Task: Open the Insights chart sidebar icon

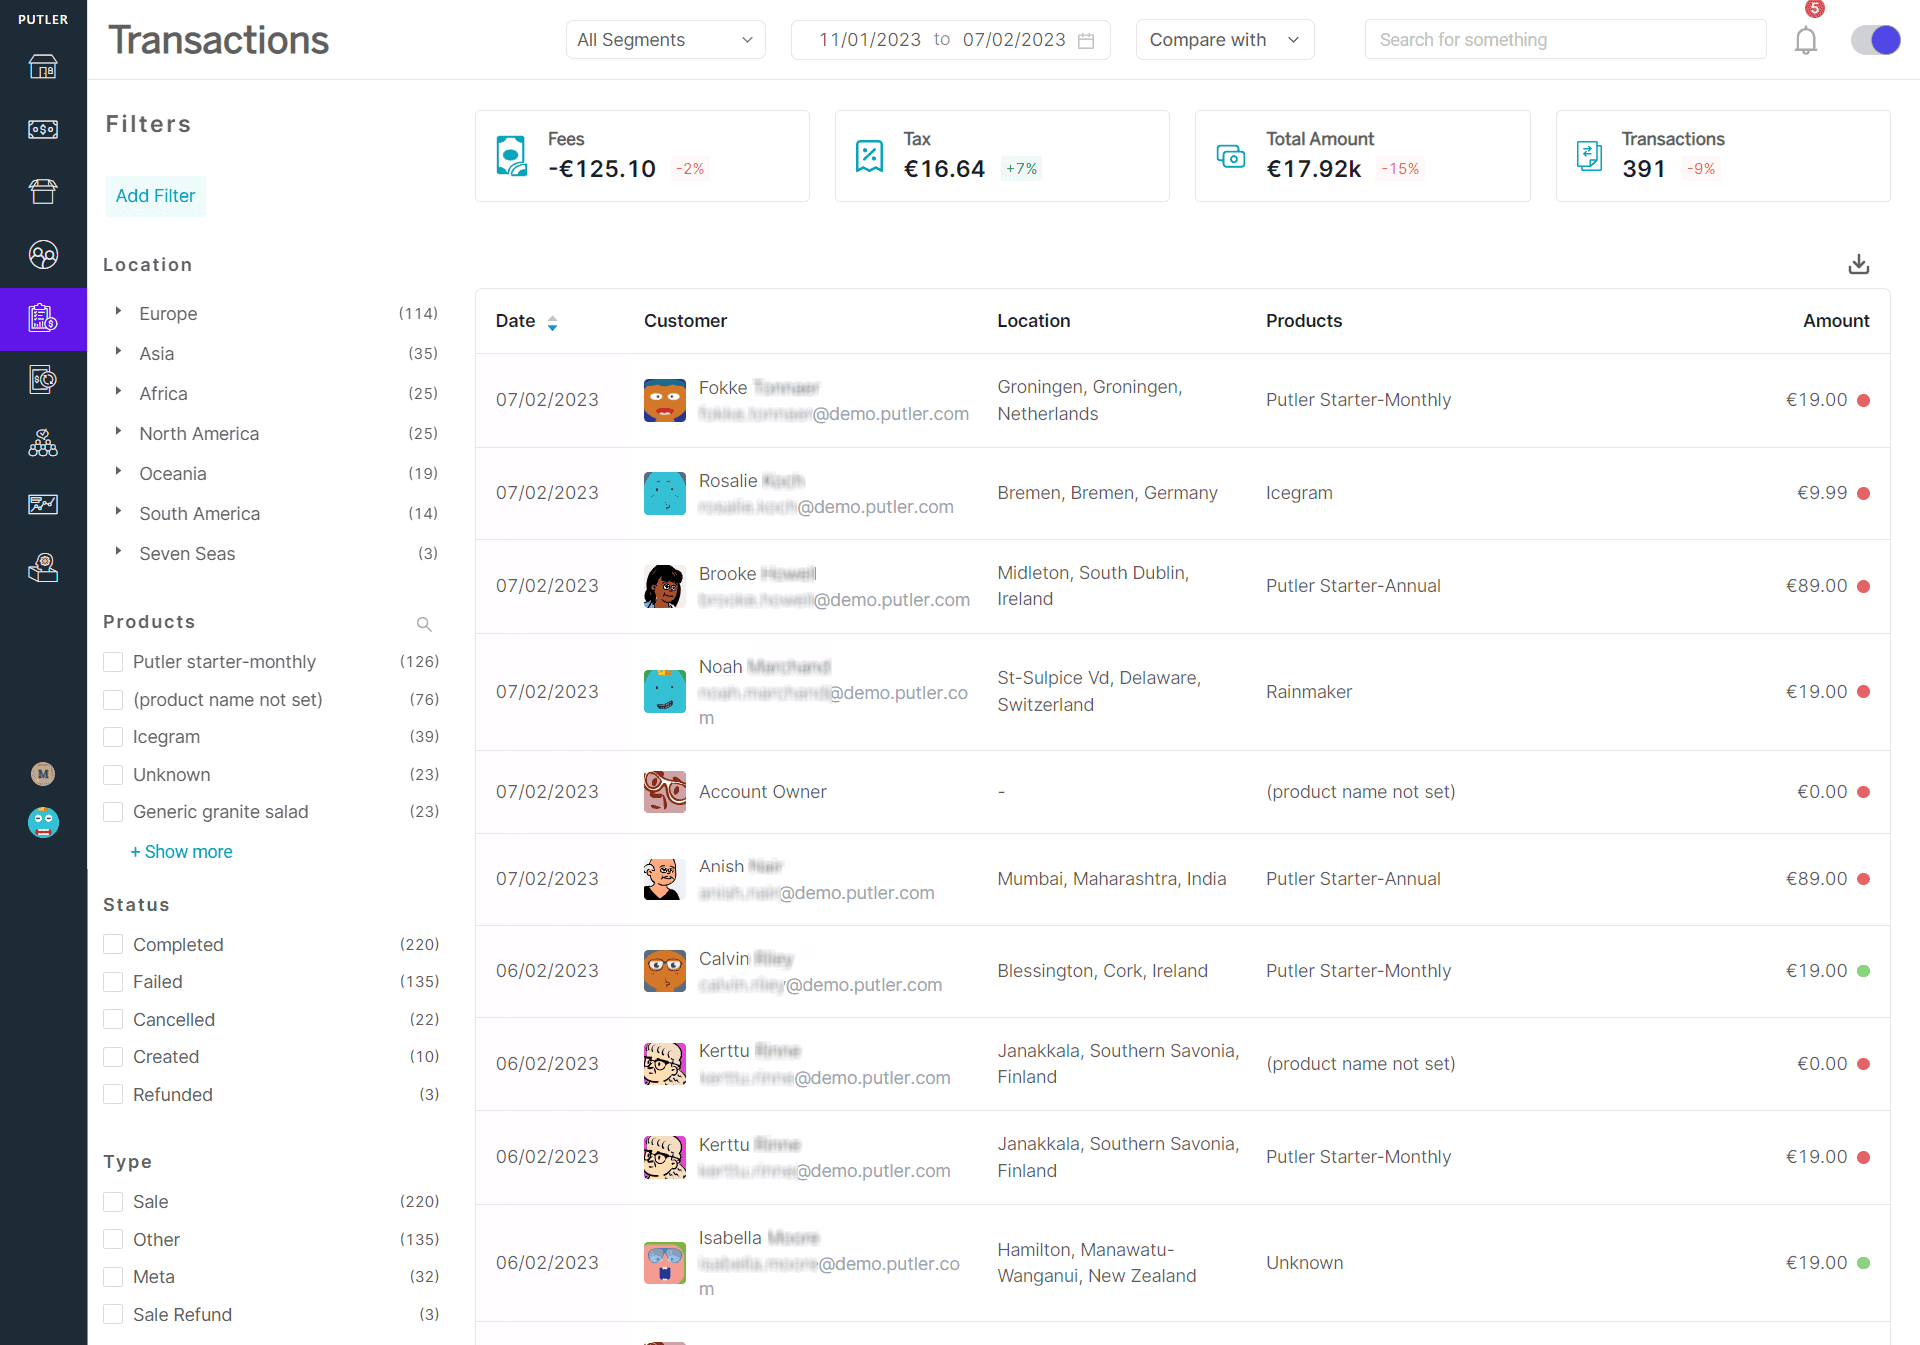Action: [43, 505]
